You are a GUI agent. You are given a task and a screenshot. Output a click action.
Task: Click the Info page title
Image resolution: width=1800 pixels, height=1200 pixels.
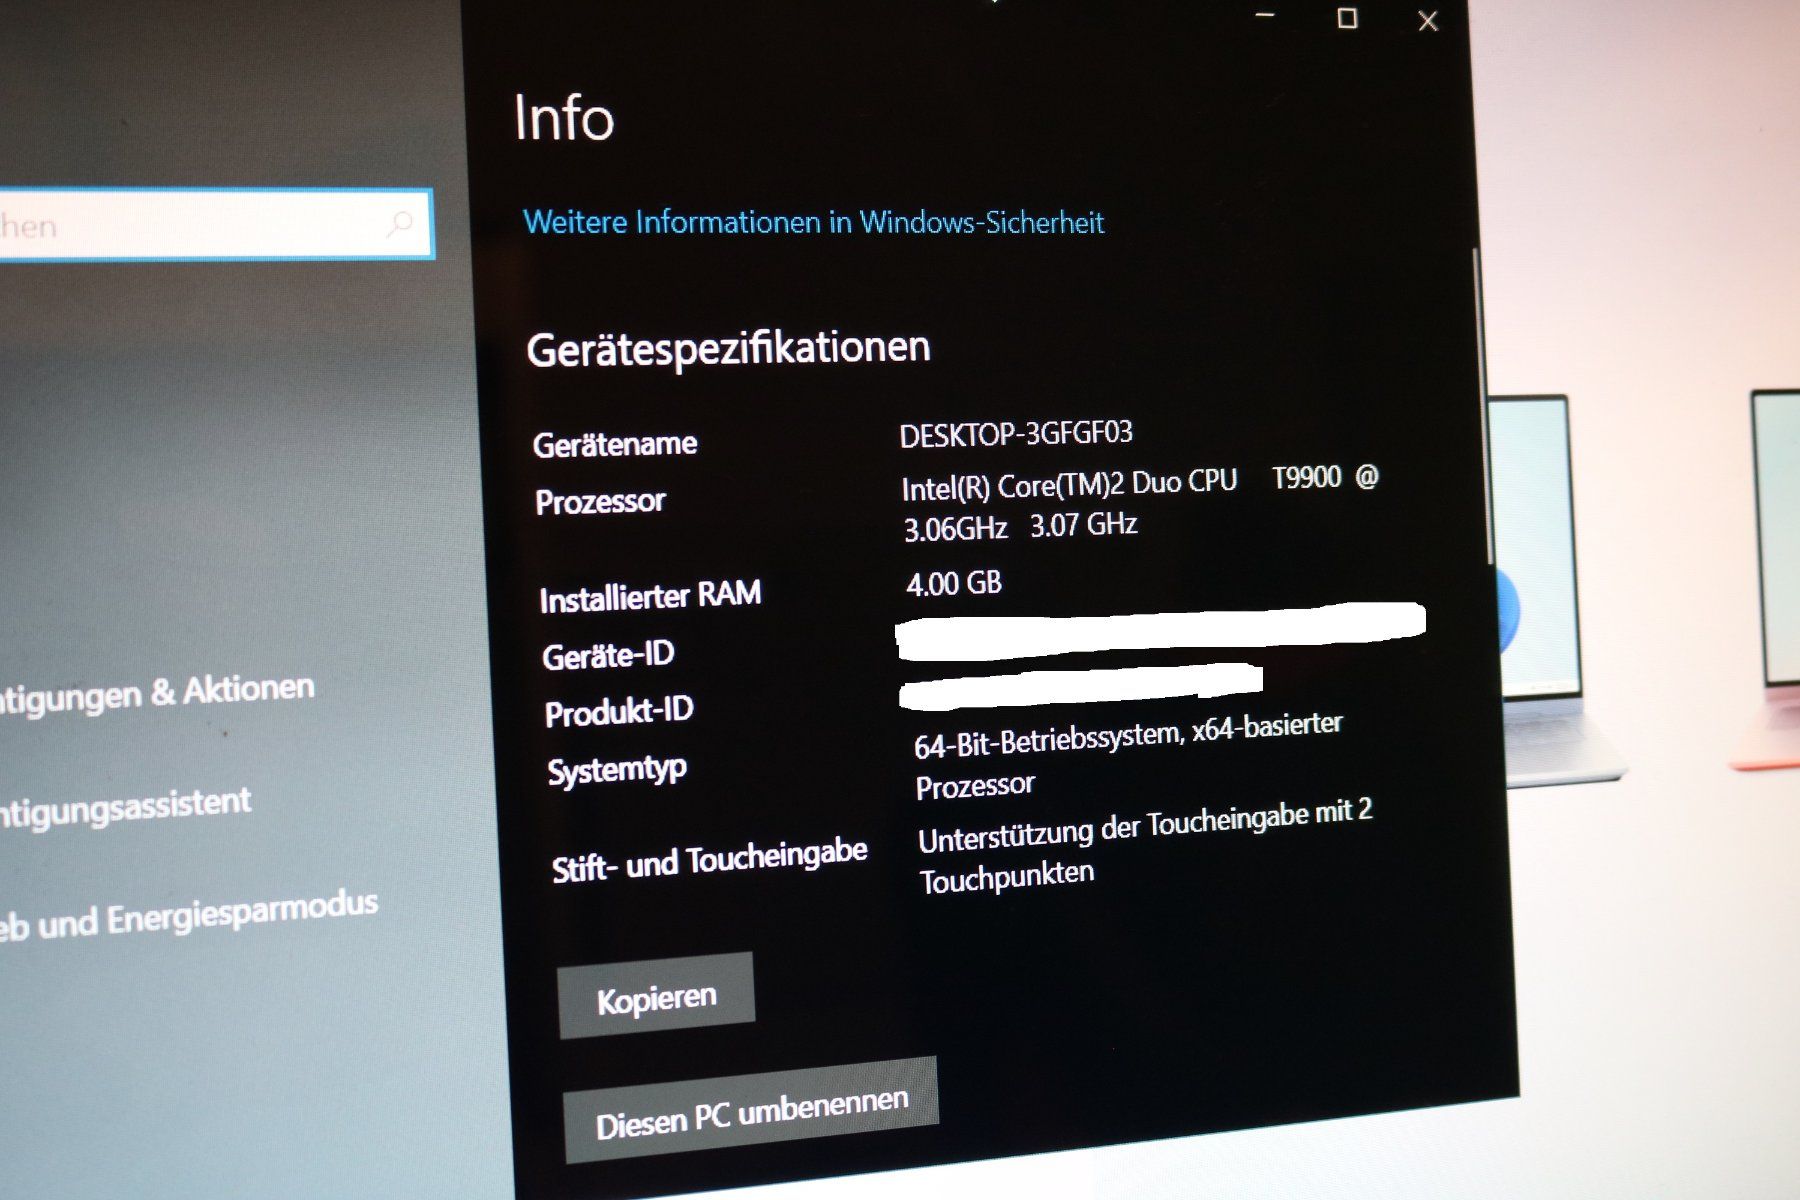(x=563, y=118)
